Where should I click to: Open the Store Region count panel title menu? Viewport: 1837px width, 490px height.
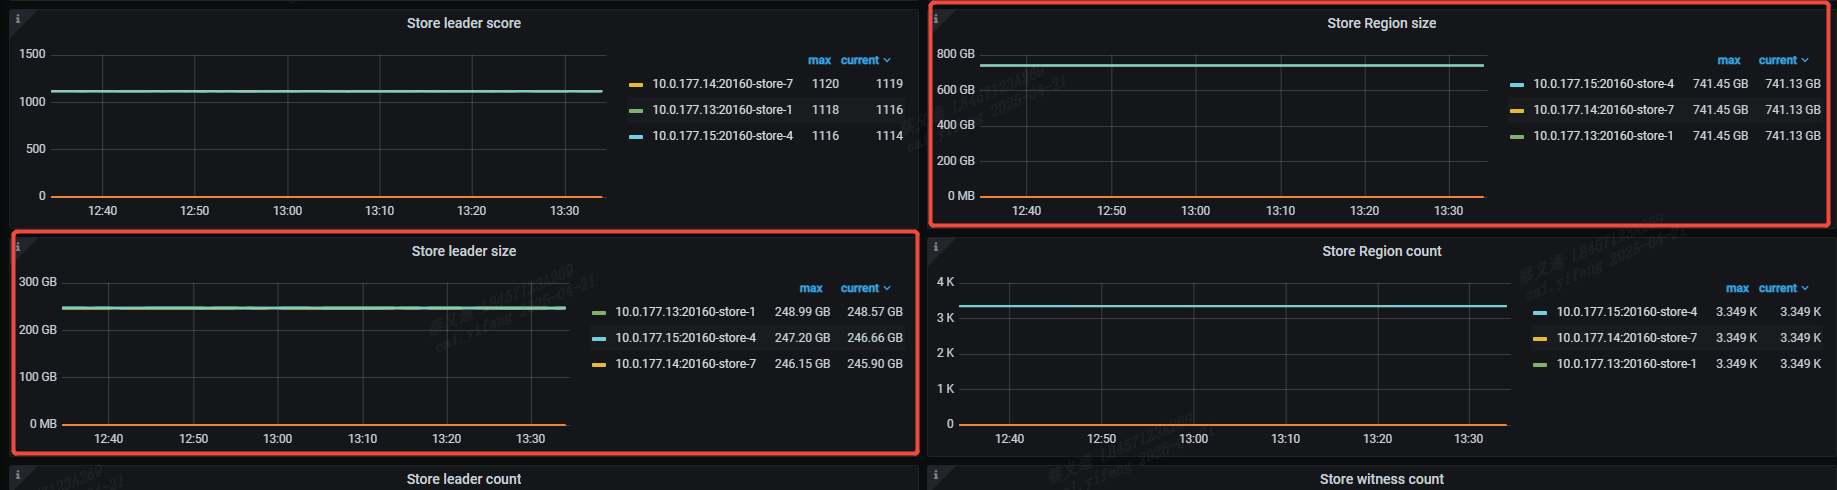1381,251
